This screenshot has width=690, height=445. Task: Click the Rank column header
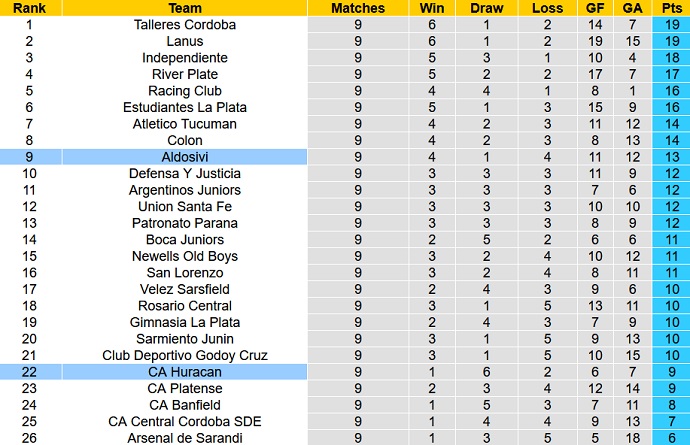(29, 8)
